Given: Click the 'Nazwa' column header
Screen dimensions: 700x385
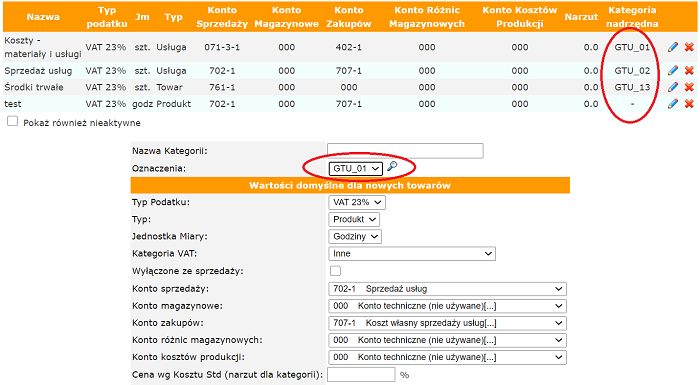Looking at the screenshot, I should coord(43,17).
